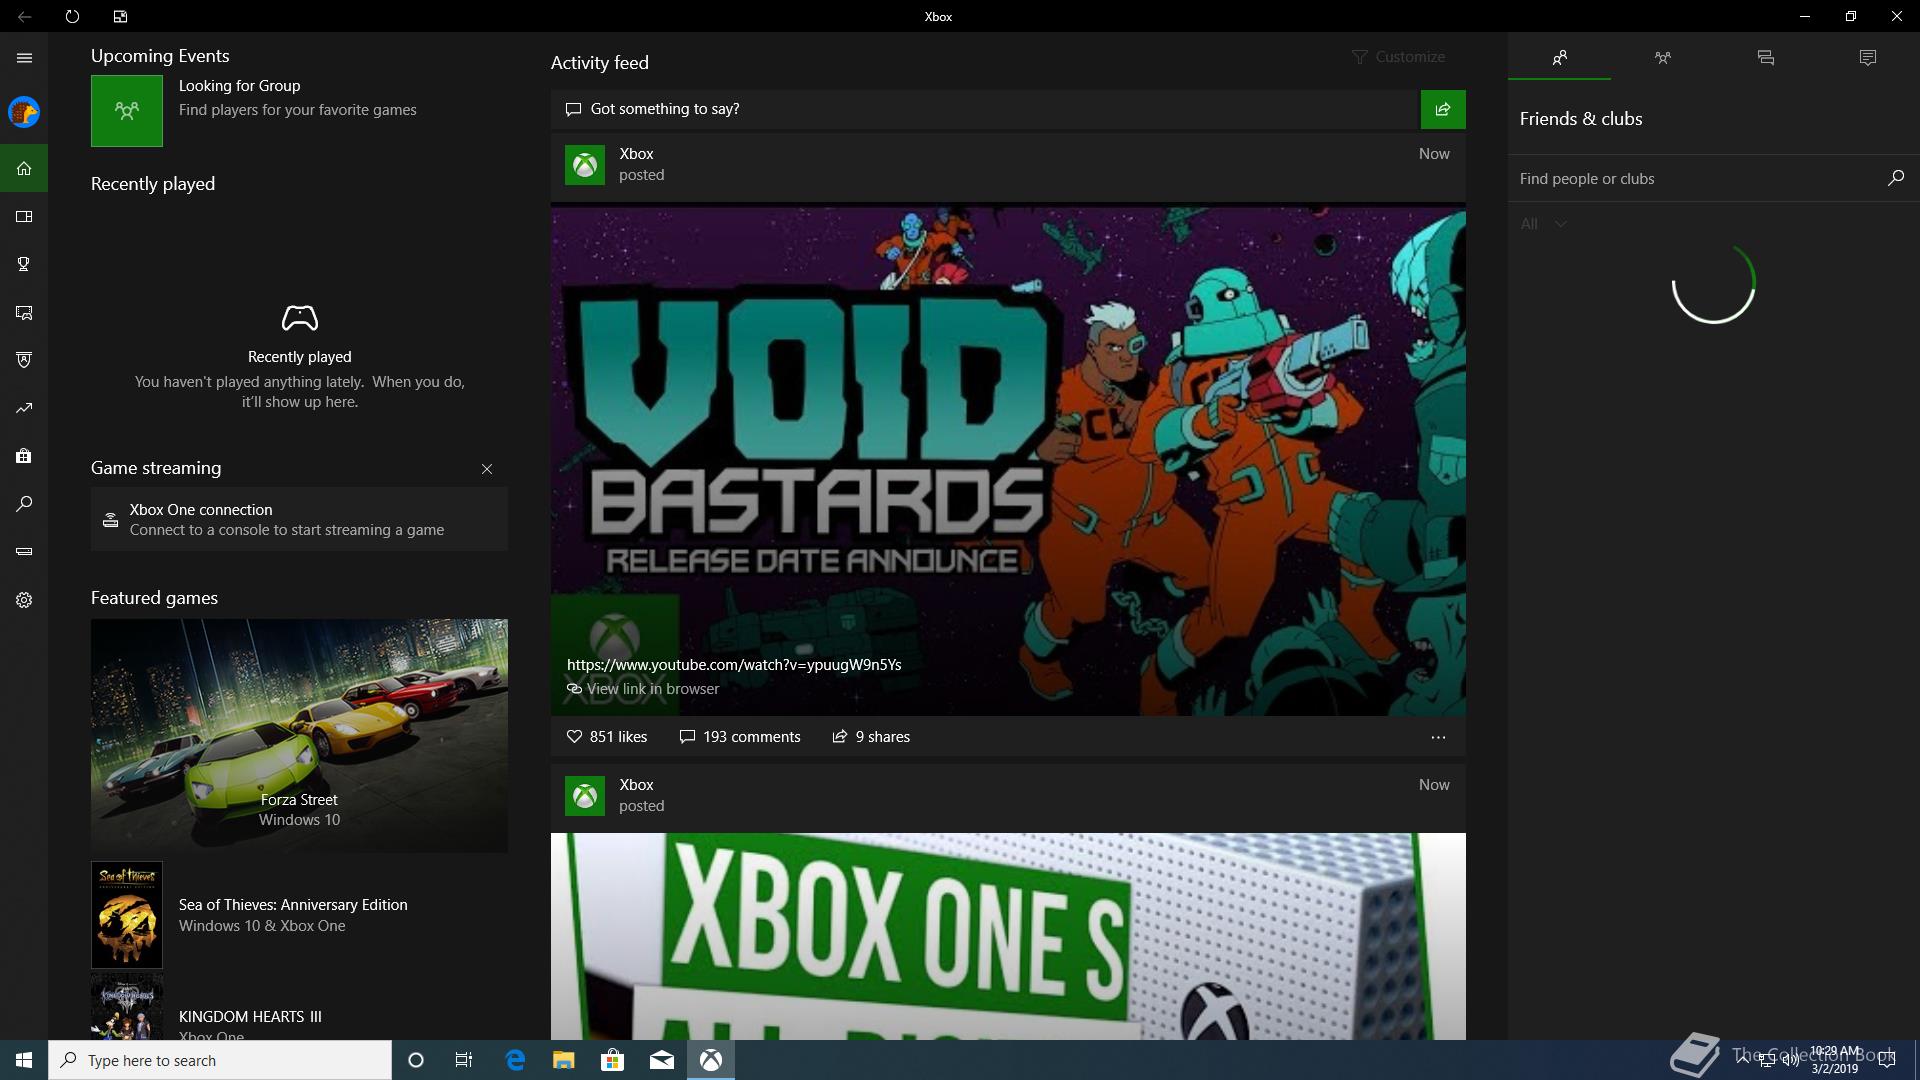
Task: Open Settings gear in the sidebar
Action: [24, 600]
